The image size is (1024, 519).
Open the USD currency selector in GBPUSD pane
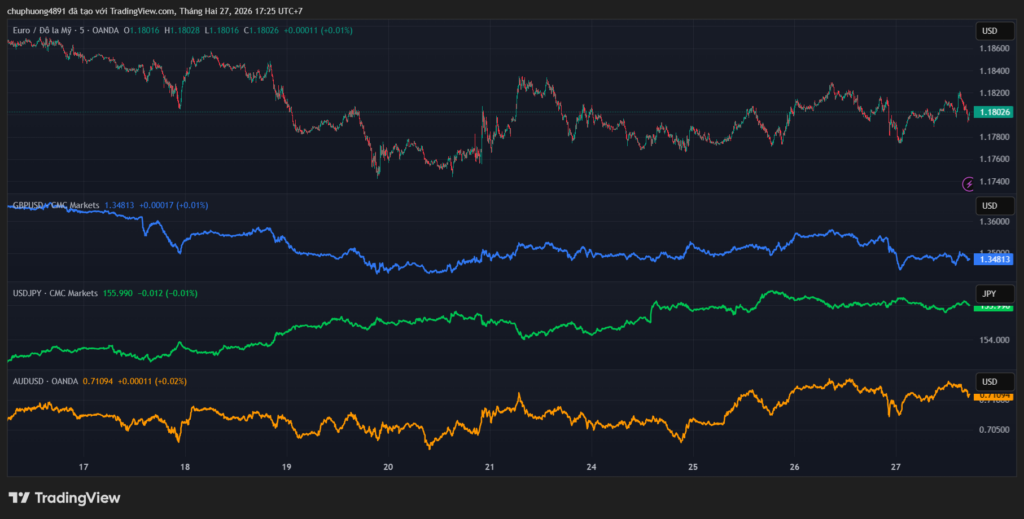[x=988, y=205]
